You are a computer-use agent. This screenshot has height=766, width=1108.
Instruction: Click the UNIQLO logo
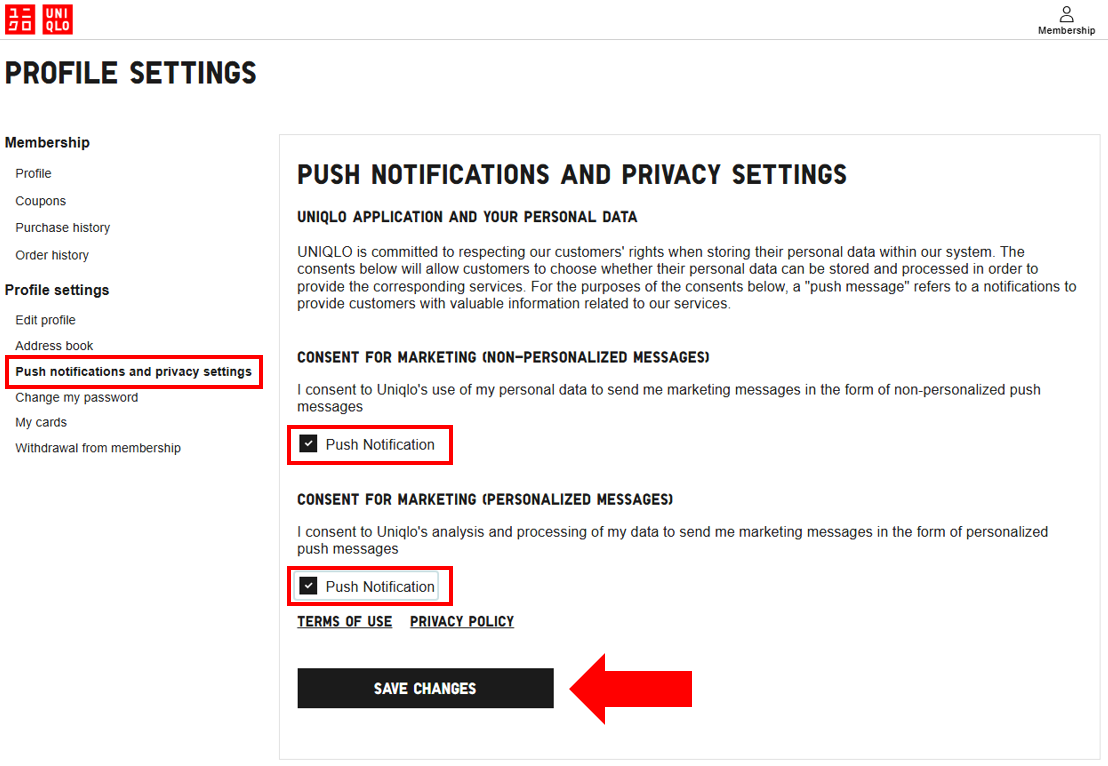click(39, 19)
